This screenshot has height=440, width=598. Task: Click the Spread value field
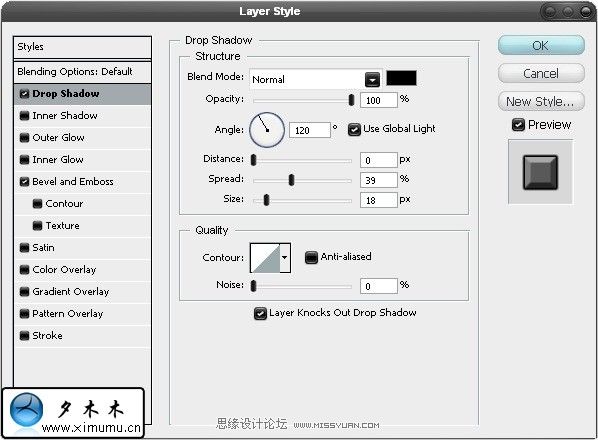tap(379, 180)
